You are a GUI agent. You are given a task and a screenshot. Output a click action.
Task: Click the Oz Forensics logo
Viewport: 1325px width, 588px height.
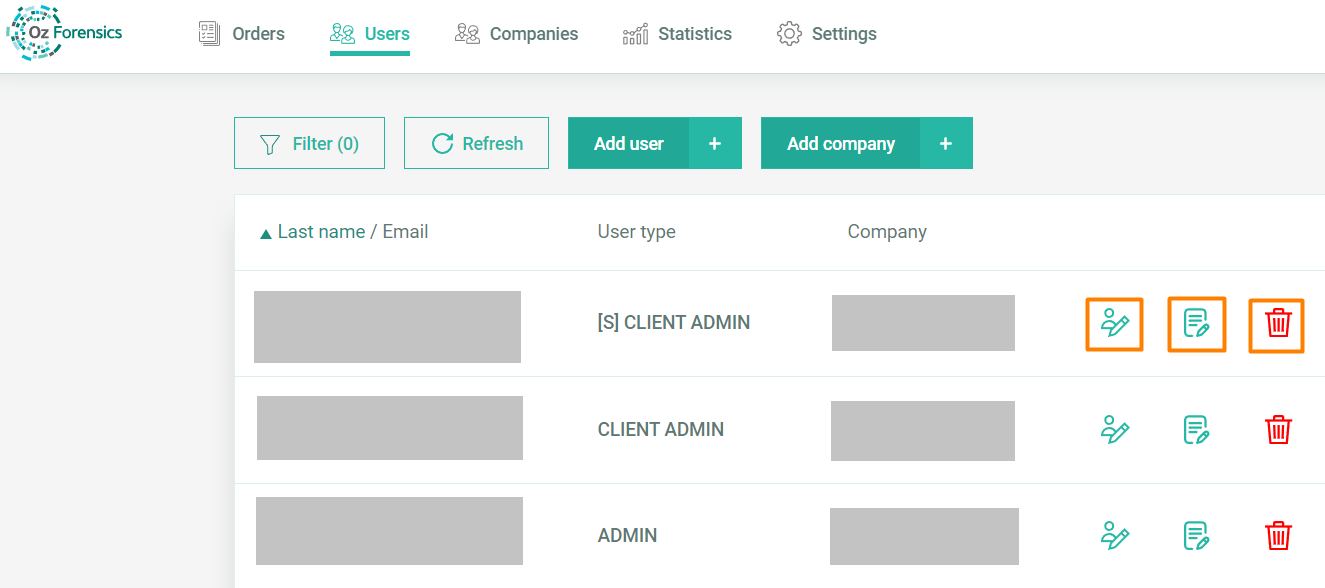coord(64,33)
